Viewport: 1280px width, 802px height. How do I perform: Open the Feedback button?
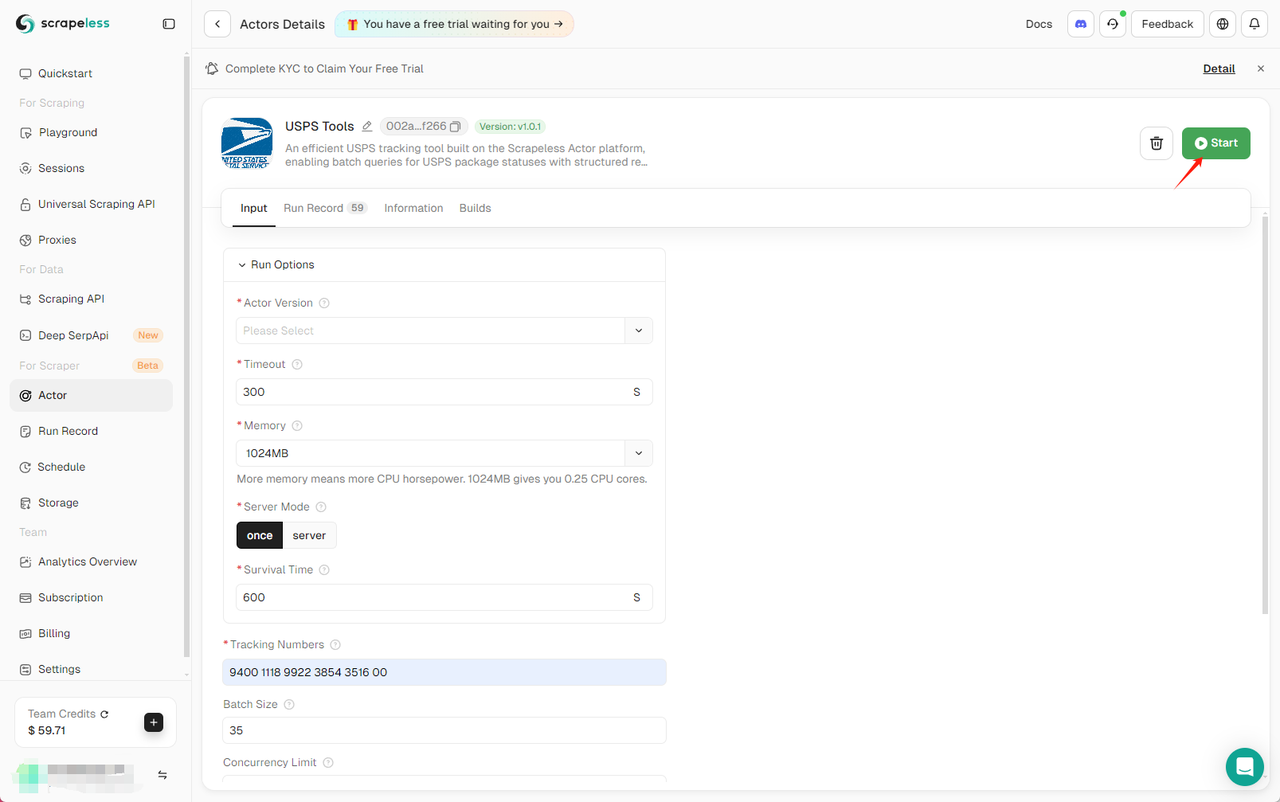coord(1167,24)
